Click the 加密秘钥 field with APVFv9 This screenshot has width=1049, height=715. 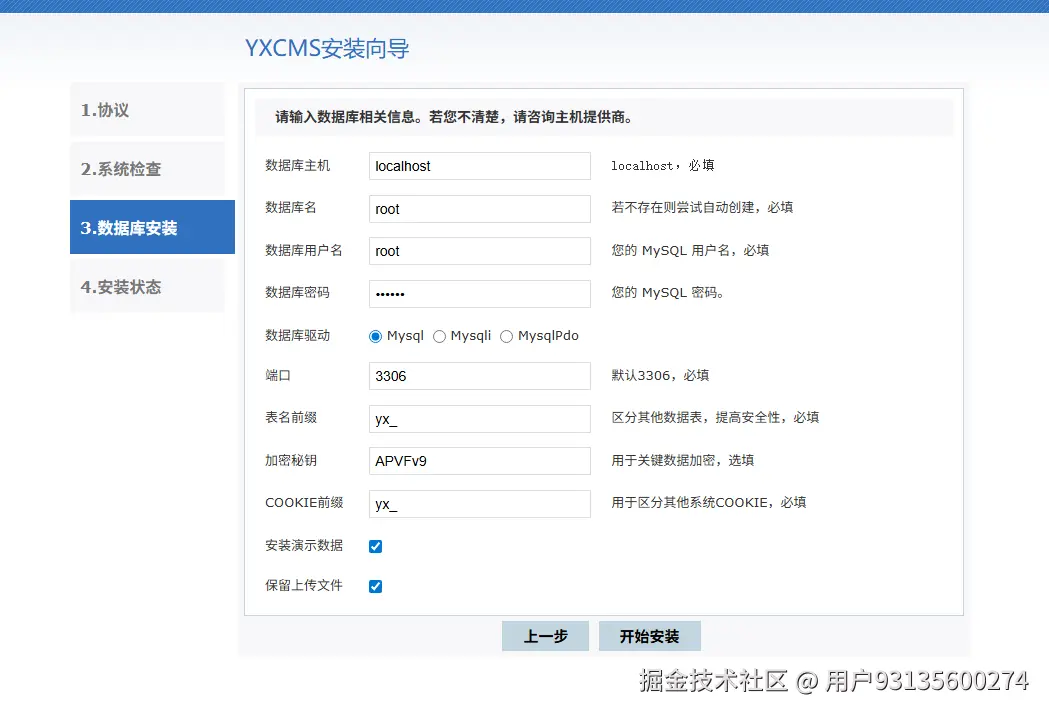(480, 461)
